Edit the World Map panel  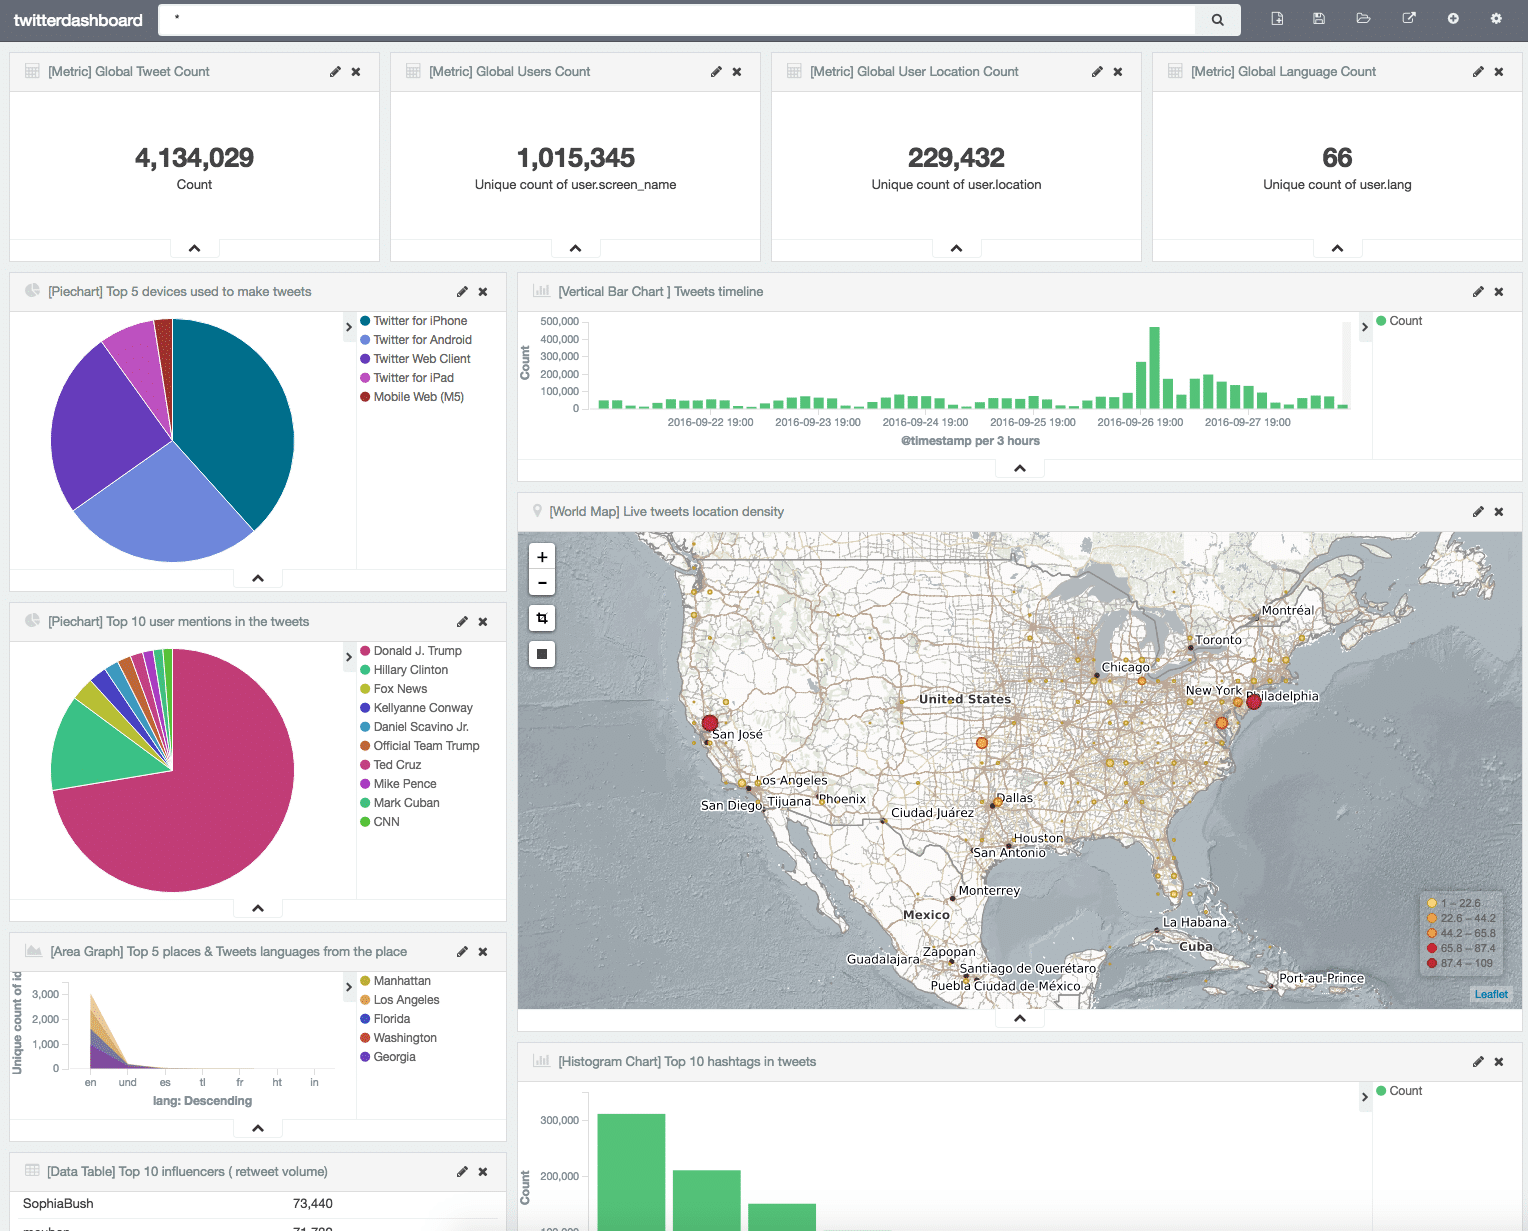(x=1478, y=512)
